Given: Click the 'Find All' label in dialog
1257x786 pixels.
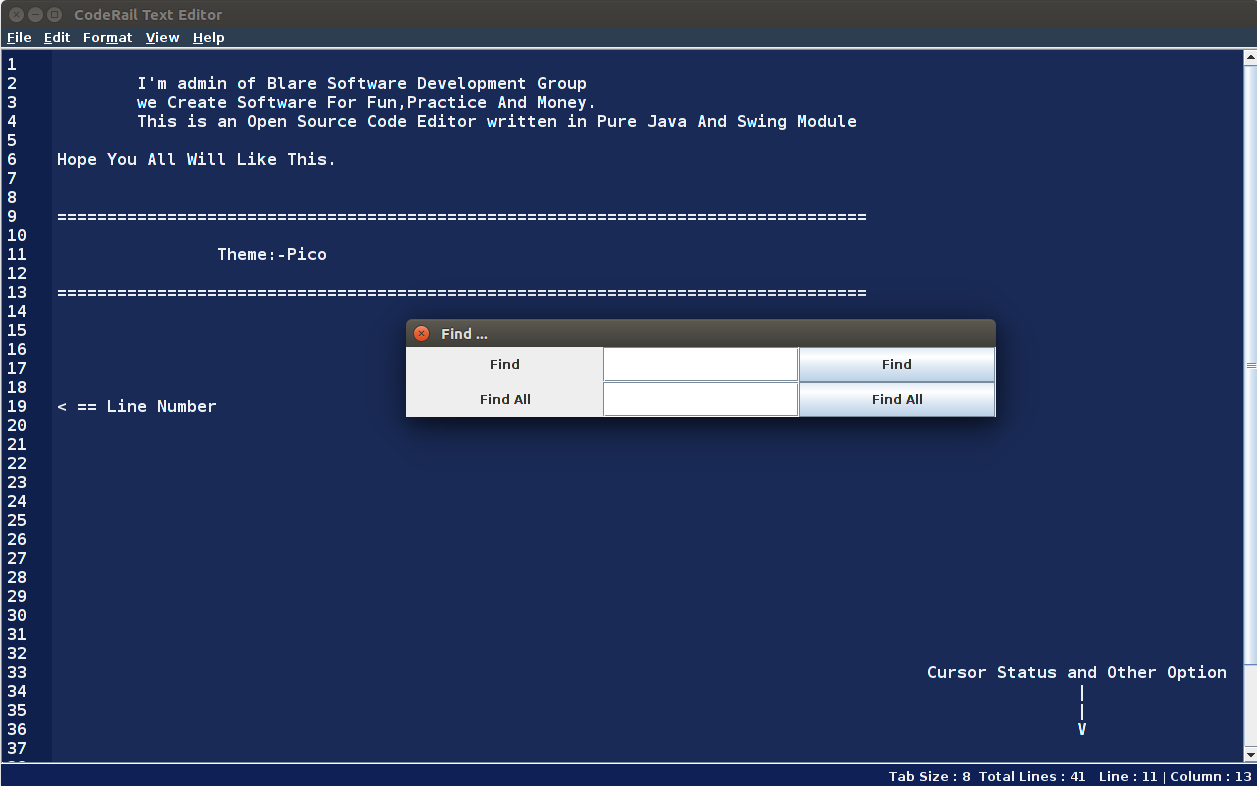Looking at the screenshot, I should click(x=505, y=400).
